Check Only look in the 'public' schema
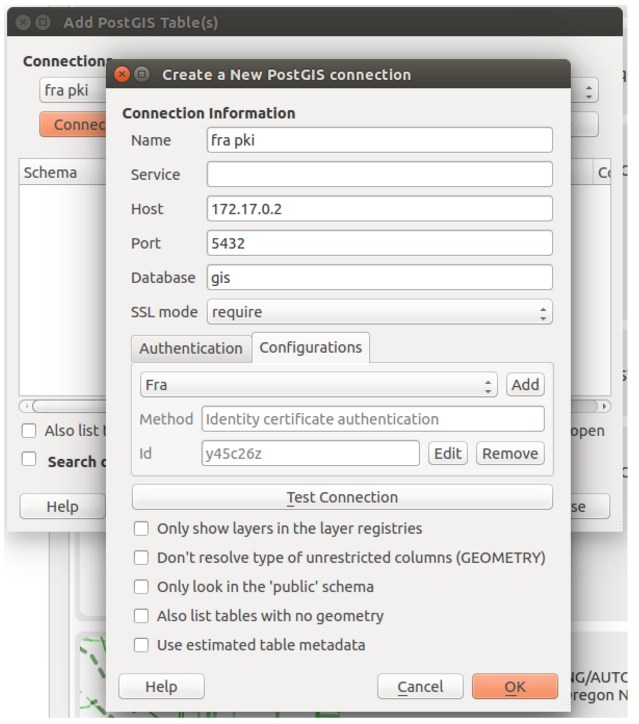Screen dimensions: 639x724 [x=141, y=587]
